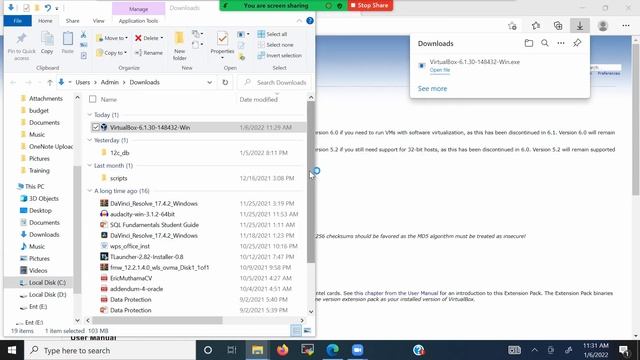Click the Cut scissors icon

83,35
